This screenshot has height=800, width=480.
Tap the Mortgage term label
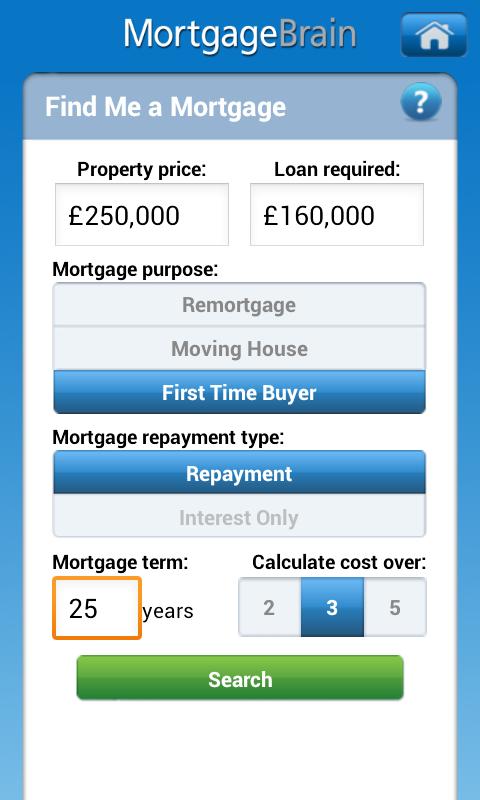(120, 562)
